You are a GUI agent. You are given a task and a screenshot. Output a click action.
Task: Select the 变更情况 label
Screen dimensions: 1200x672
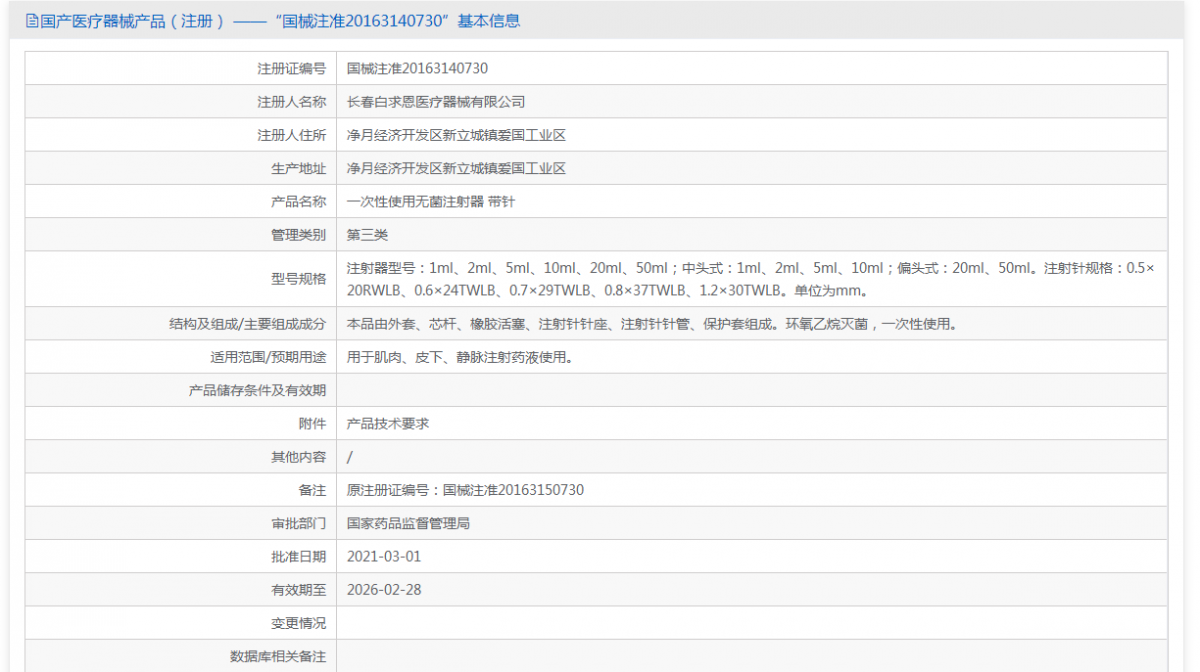(x=299, y=623)
